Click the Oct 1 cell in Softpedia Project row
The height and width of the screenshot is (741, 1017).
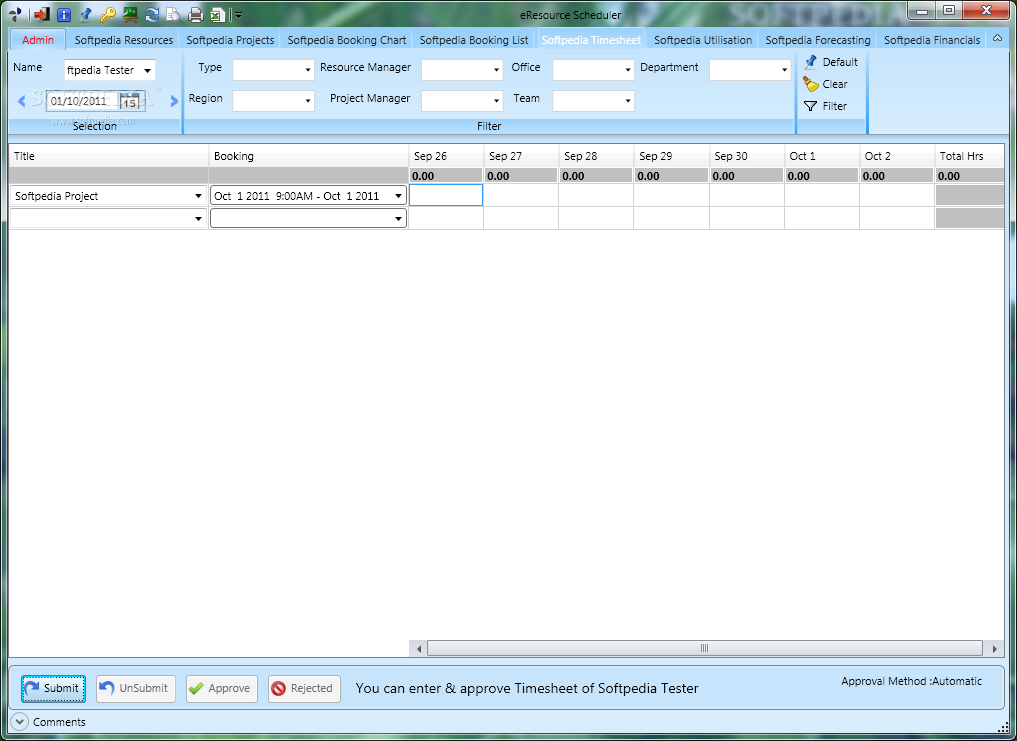(x=822, y=195)
